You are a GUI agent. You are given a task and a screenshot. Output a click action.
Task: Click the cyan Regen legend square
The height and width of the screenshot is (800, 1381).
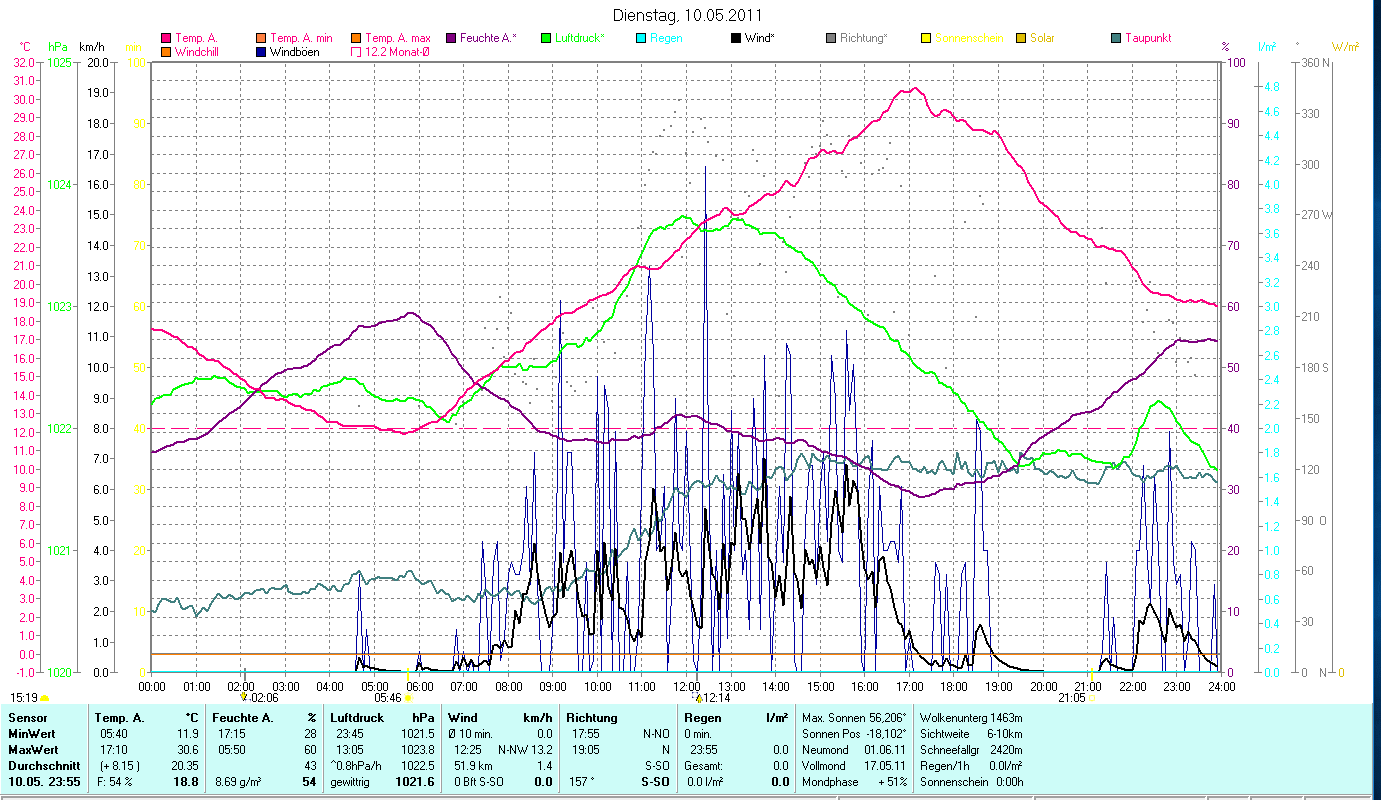641,38
